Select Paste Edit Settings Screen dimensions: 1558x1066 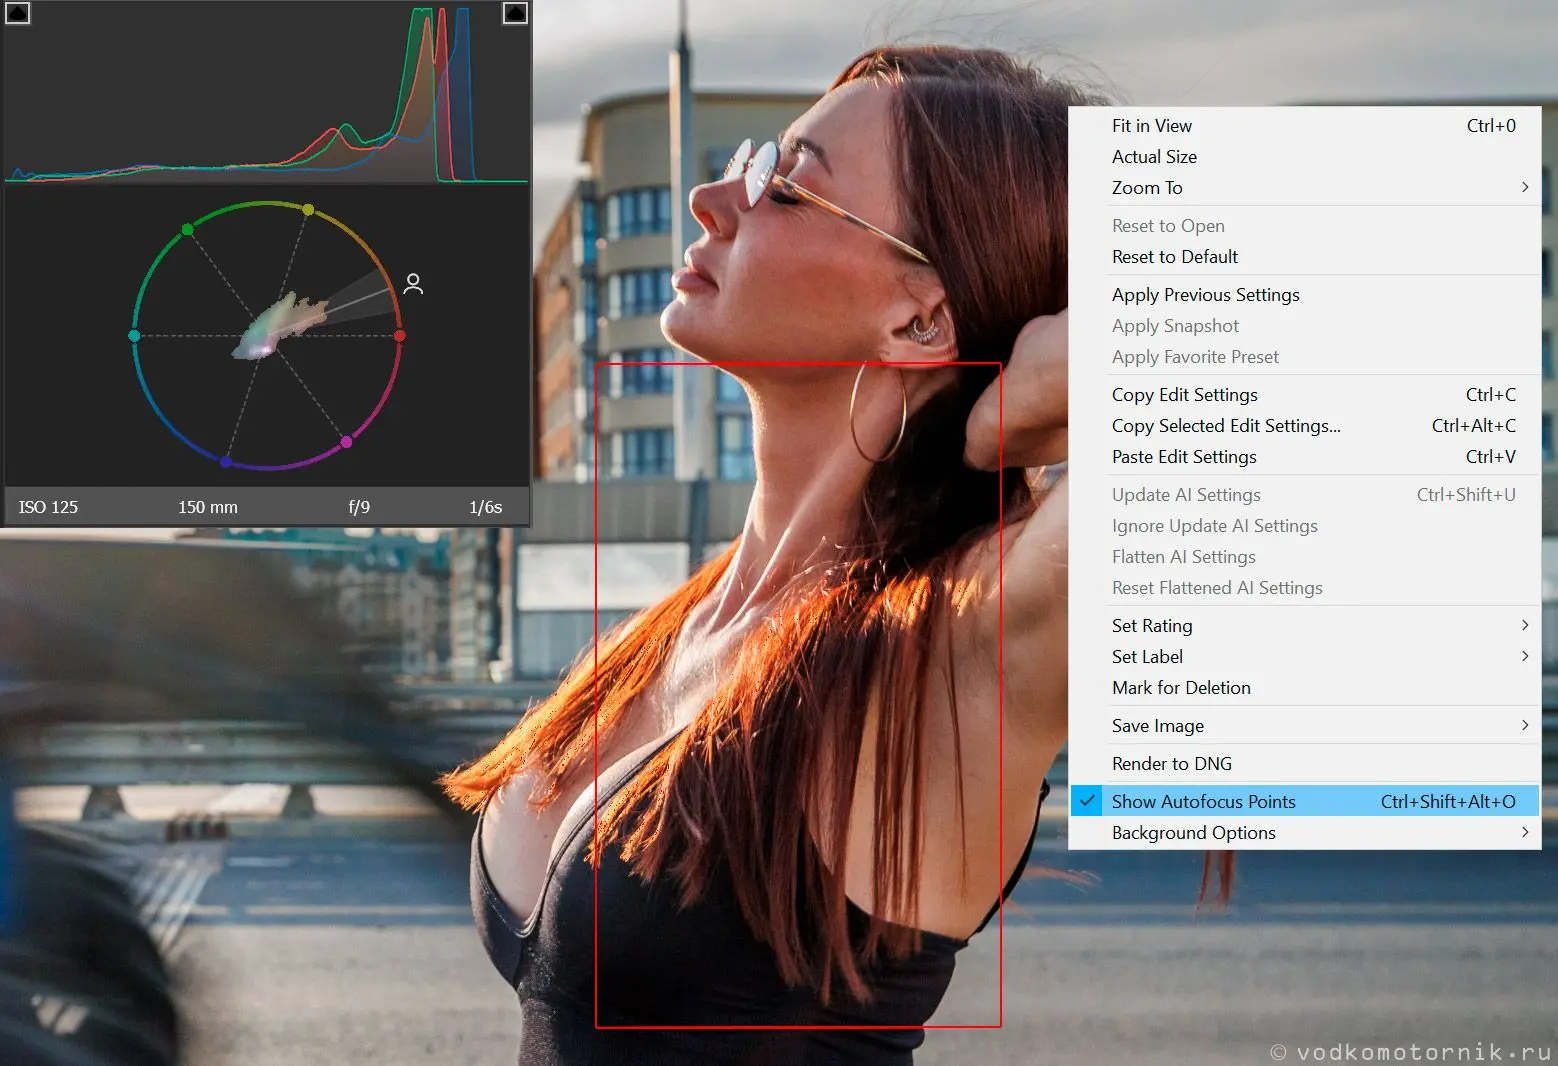click(x=1305, y=457)
